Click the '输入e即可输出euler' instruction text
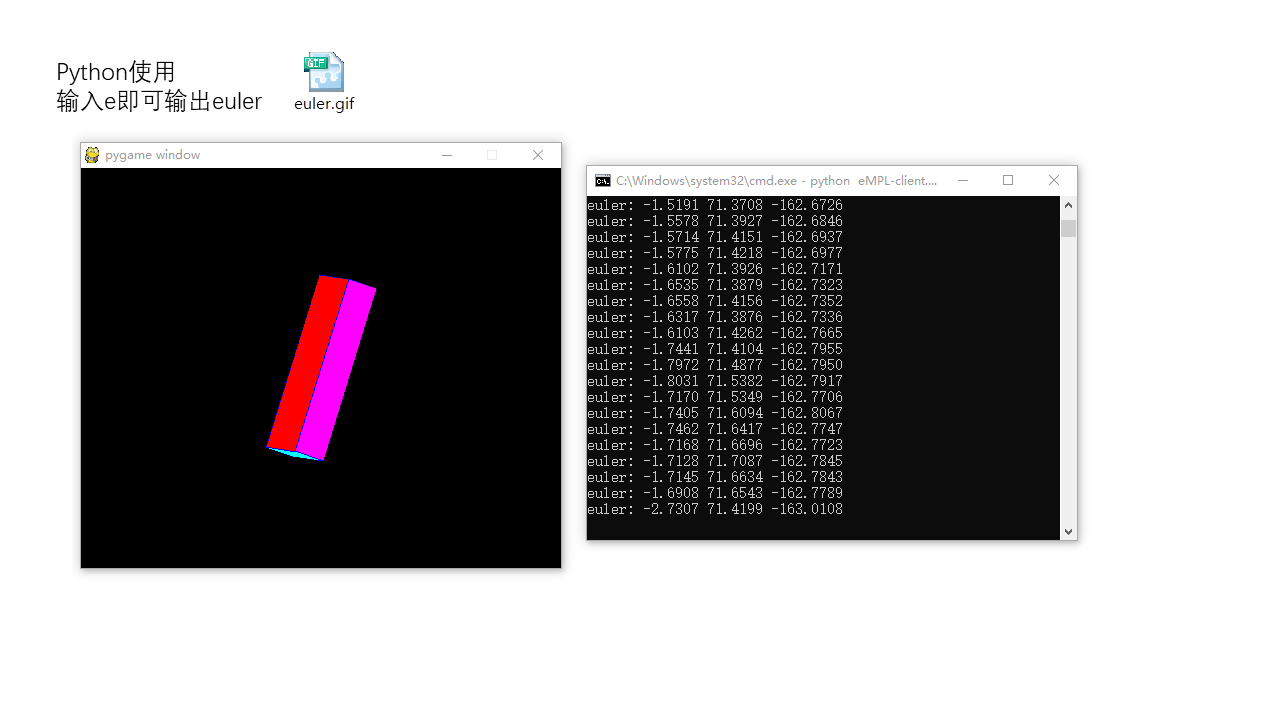Viewport: 1280px width, 720px height. click(159, 101)
